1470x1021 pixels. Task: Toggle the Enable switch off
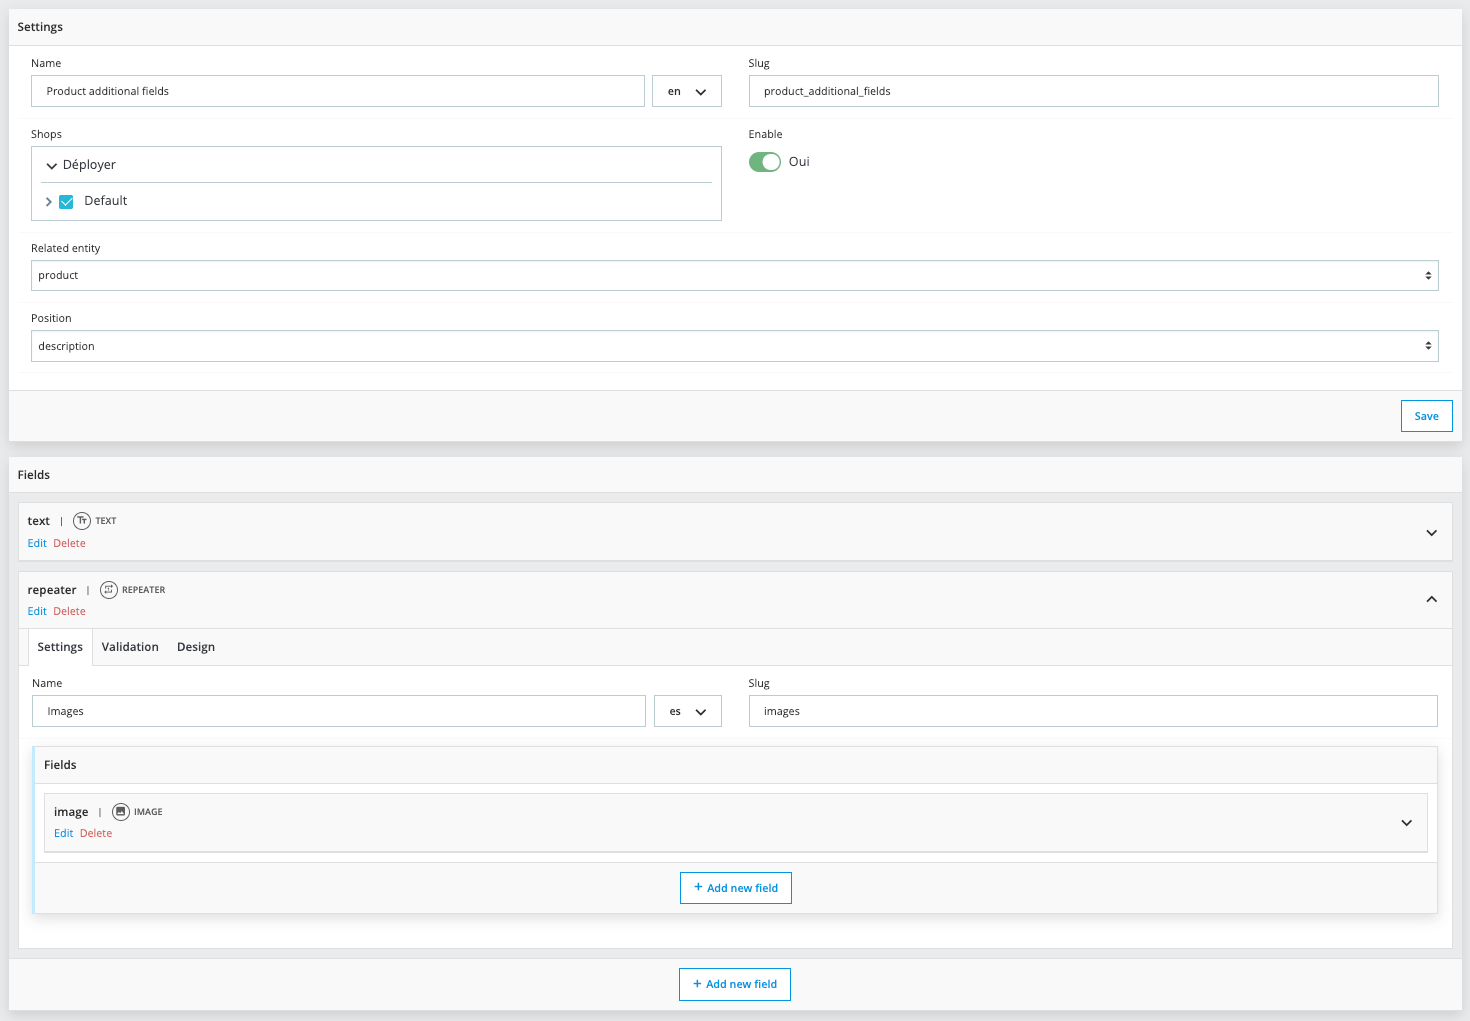pos(765,162)
